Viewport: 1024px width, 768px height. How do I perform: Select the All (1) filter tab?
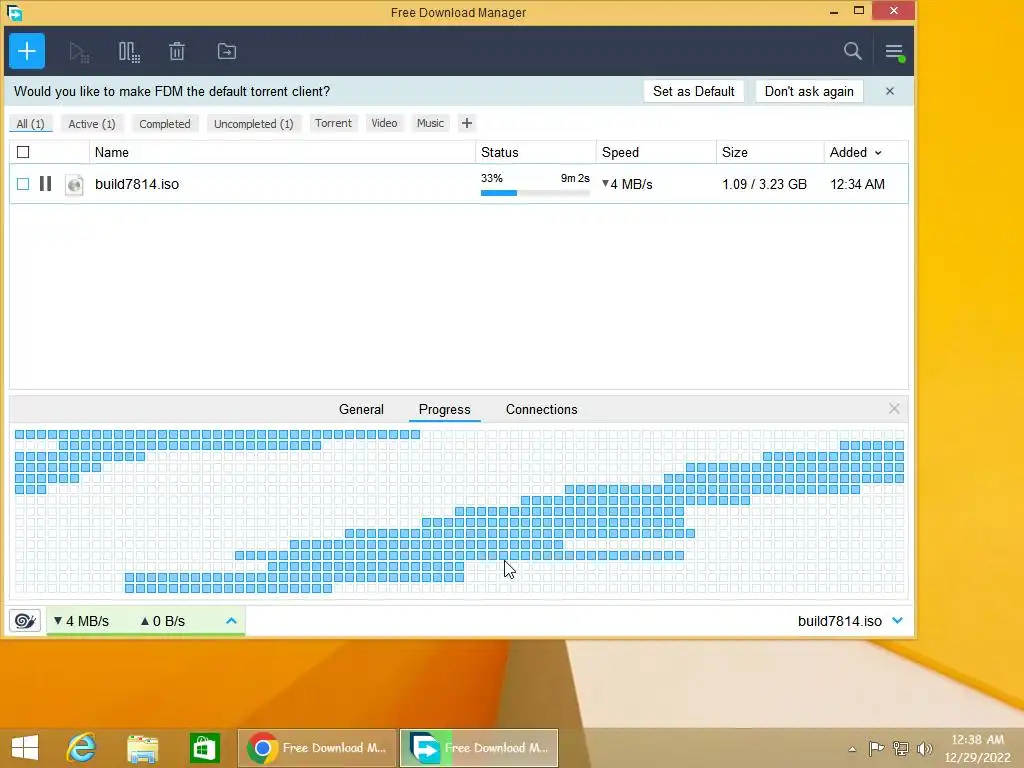point(30,123)
